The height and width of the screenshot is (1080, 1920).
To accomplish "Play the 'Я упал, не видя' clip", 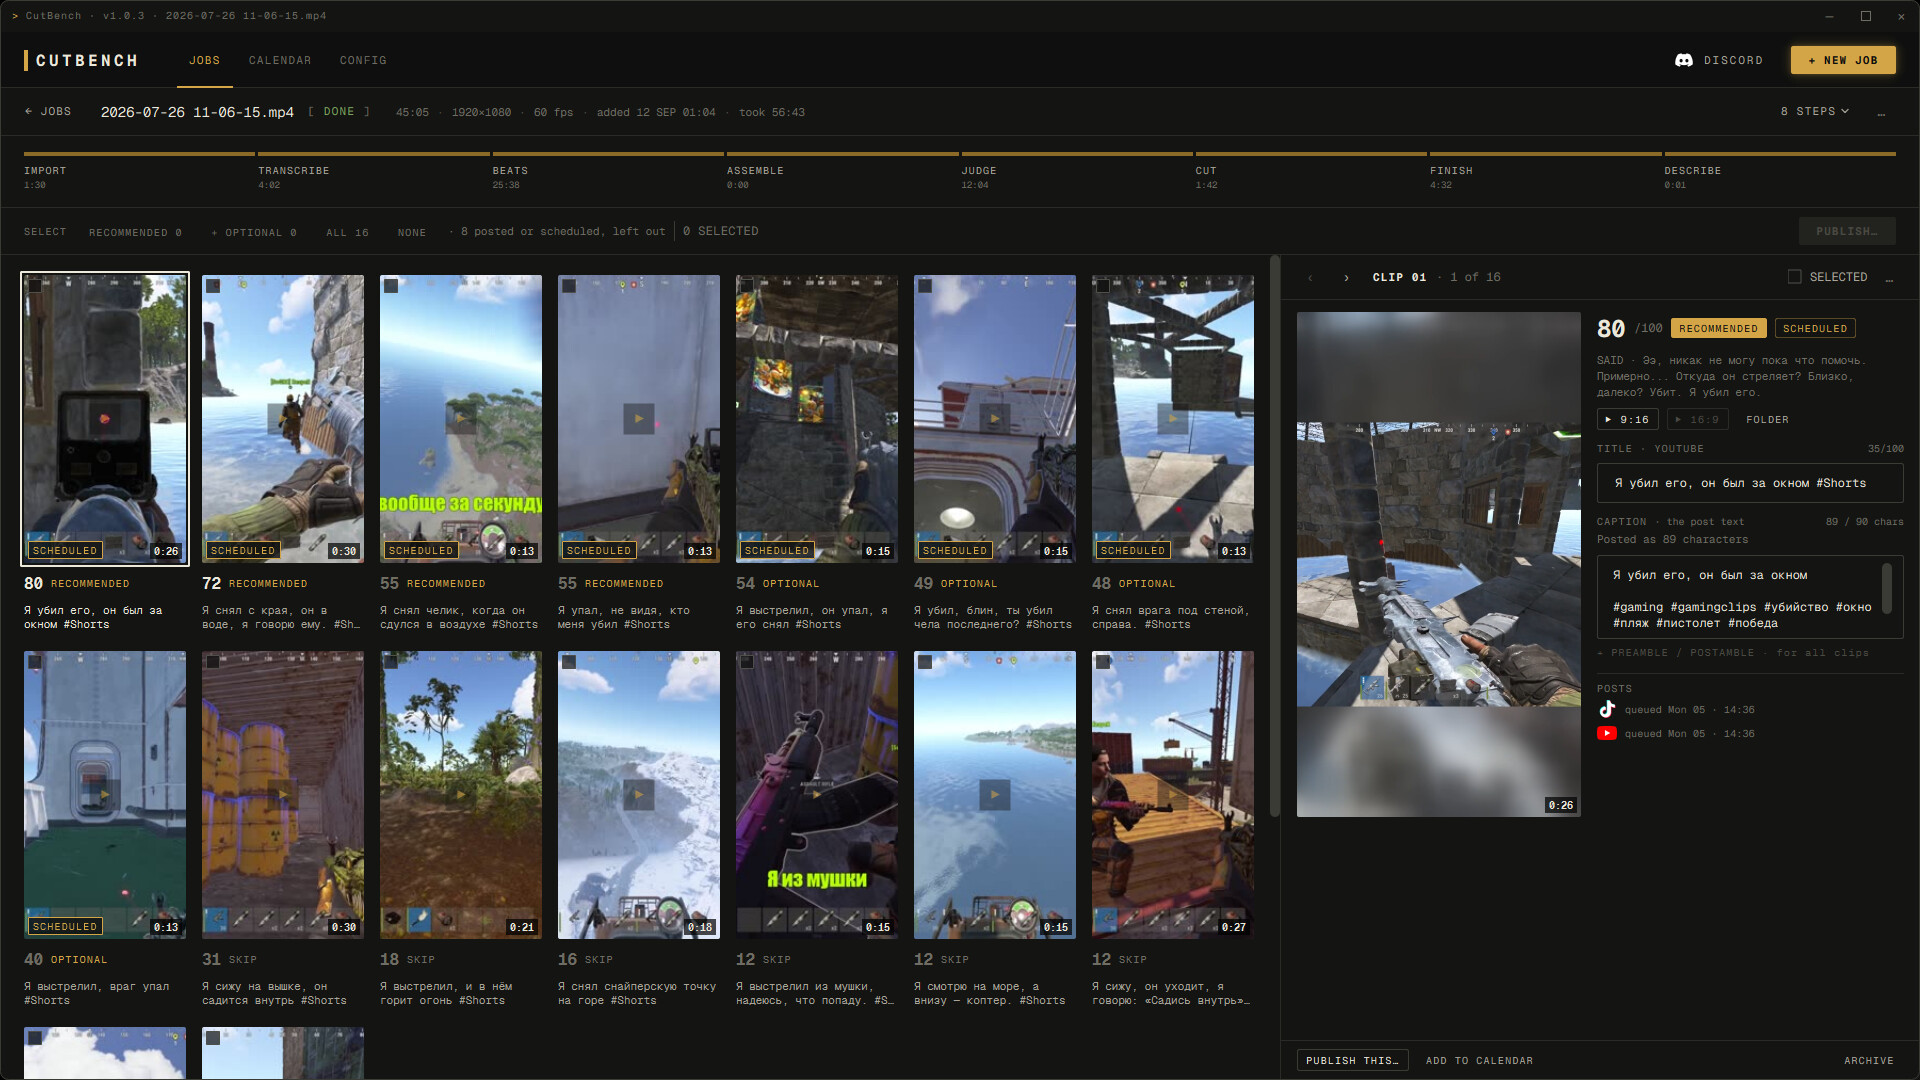I will [x=639, y=418].
